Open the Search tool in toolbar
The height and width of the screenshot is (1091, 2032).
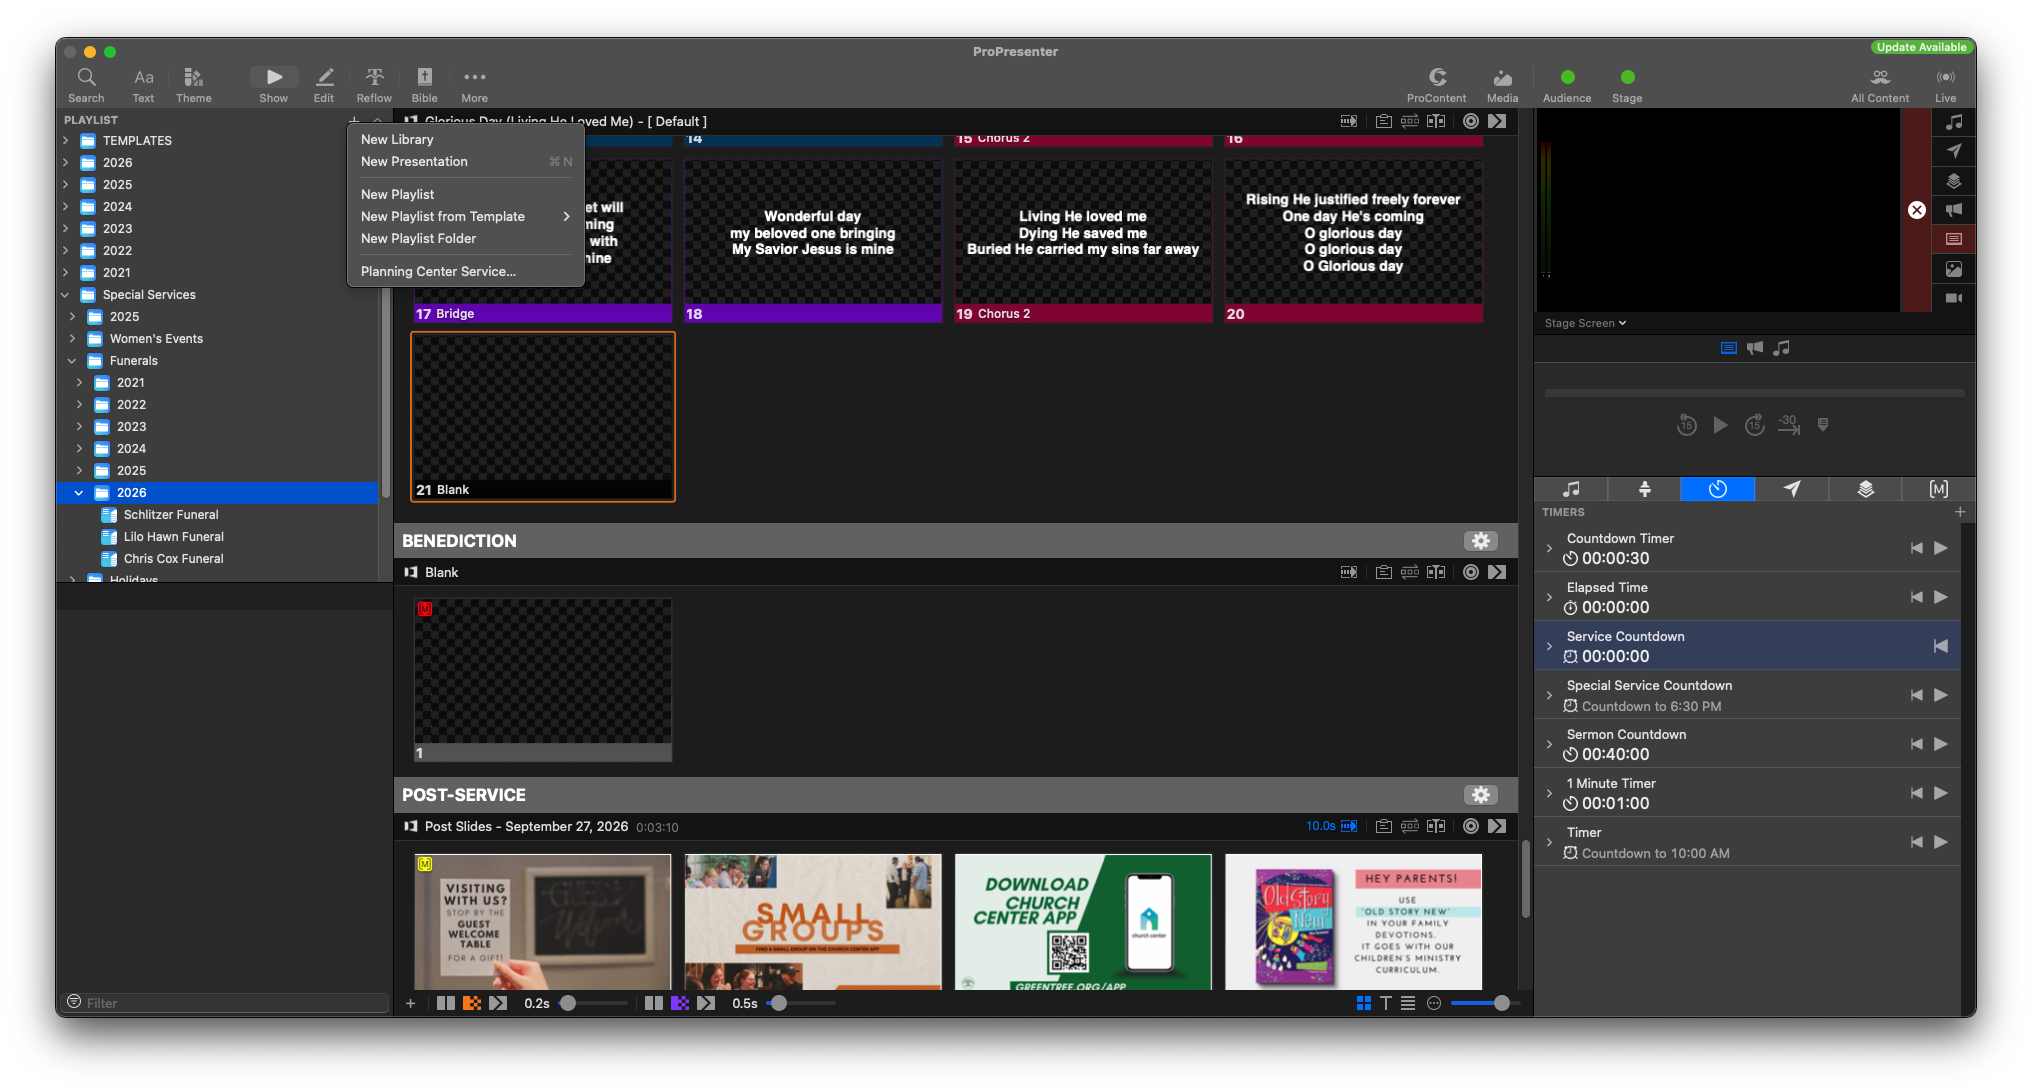tap(86, 85)
